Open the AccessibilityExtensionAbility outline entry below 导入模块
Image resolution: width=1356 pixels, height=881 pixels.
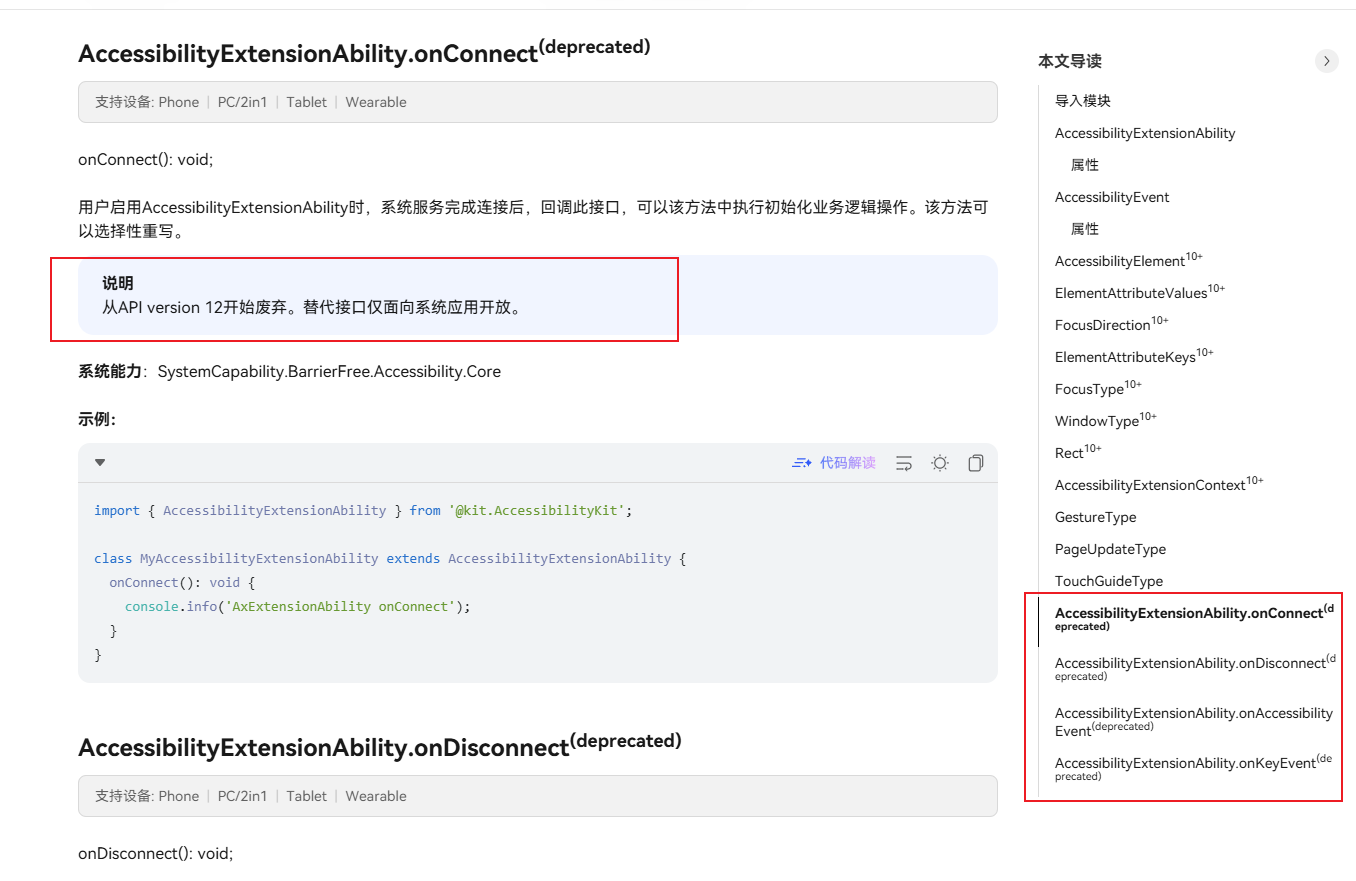pos(1145,133)
